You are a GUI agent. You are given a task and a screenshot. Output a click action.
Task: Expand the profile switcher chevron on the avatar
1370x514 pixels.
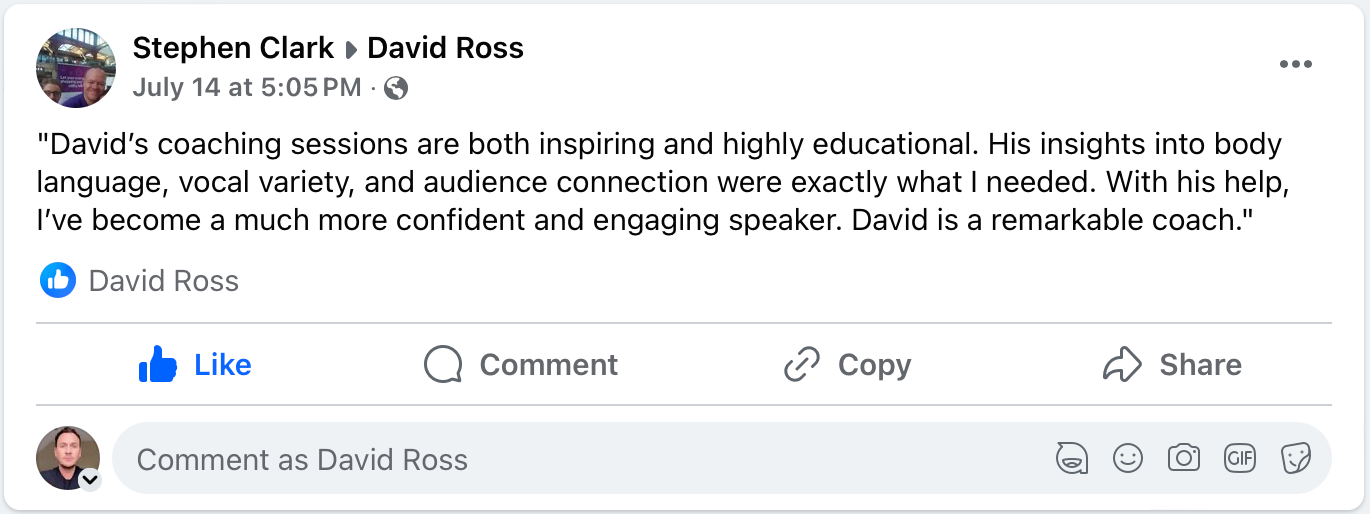tap(90, 480)
